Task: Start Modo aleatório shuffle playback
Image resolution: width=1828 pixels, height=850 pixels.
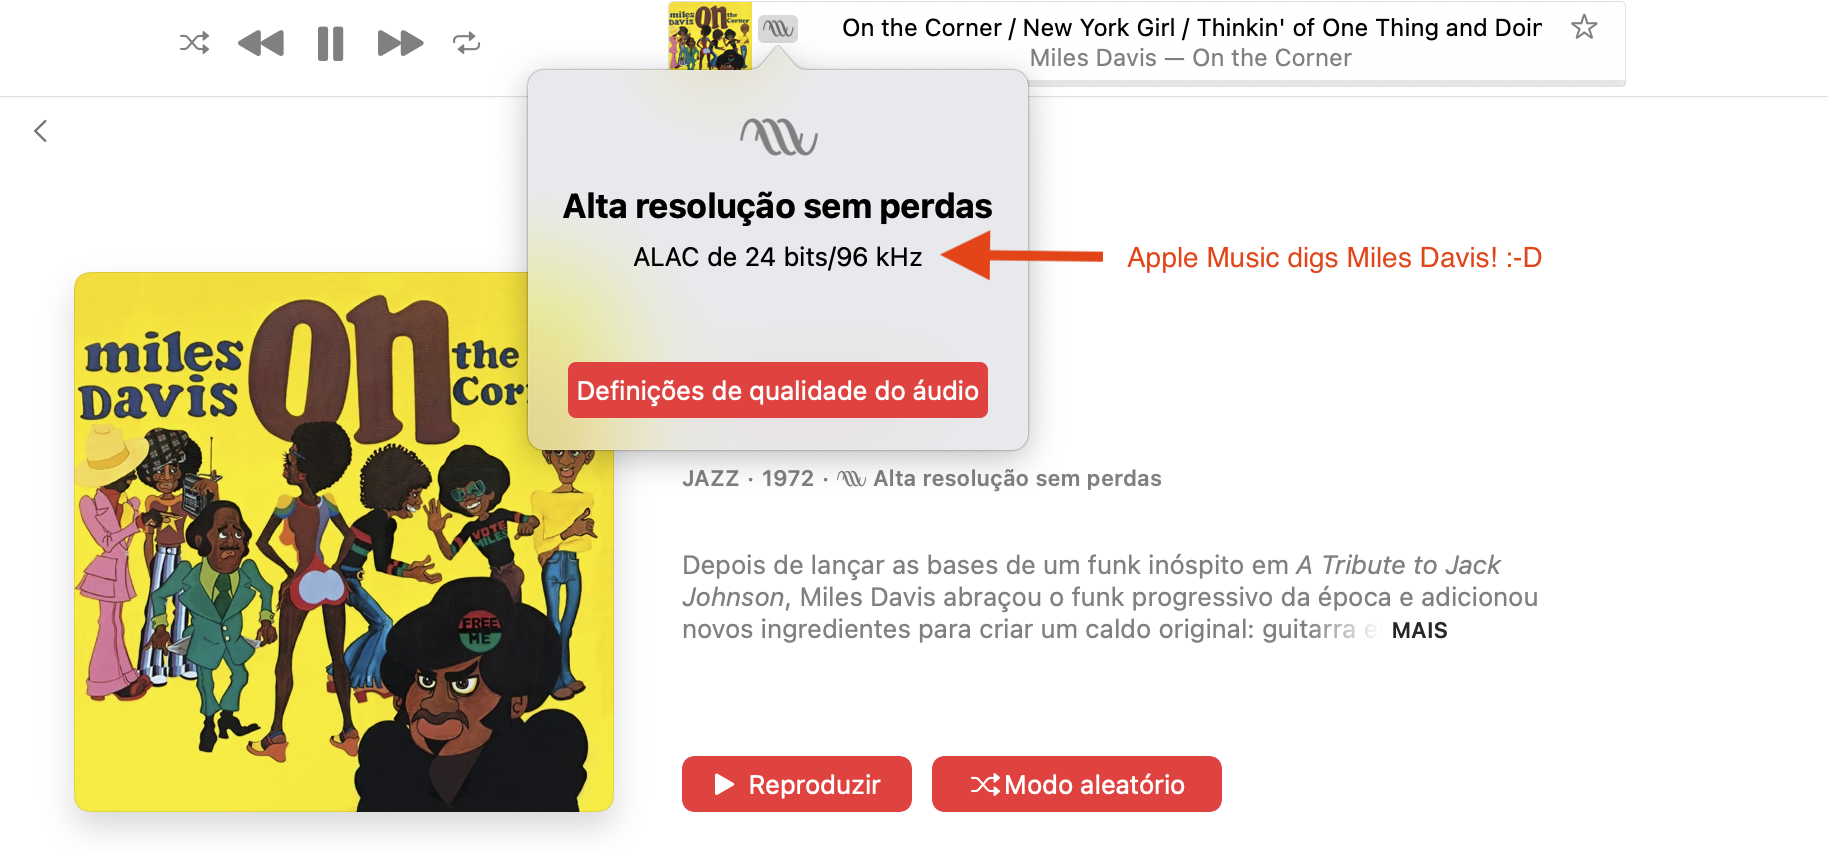Action: click(1077, 784)
